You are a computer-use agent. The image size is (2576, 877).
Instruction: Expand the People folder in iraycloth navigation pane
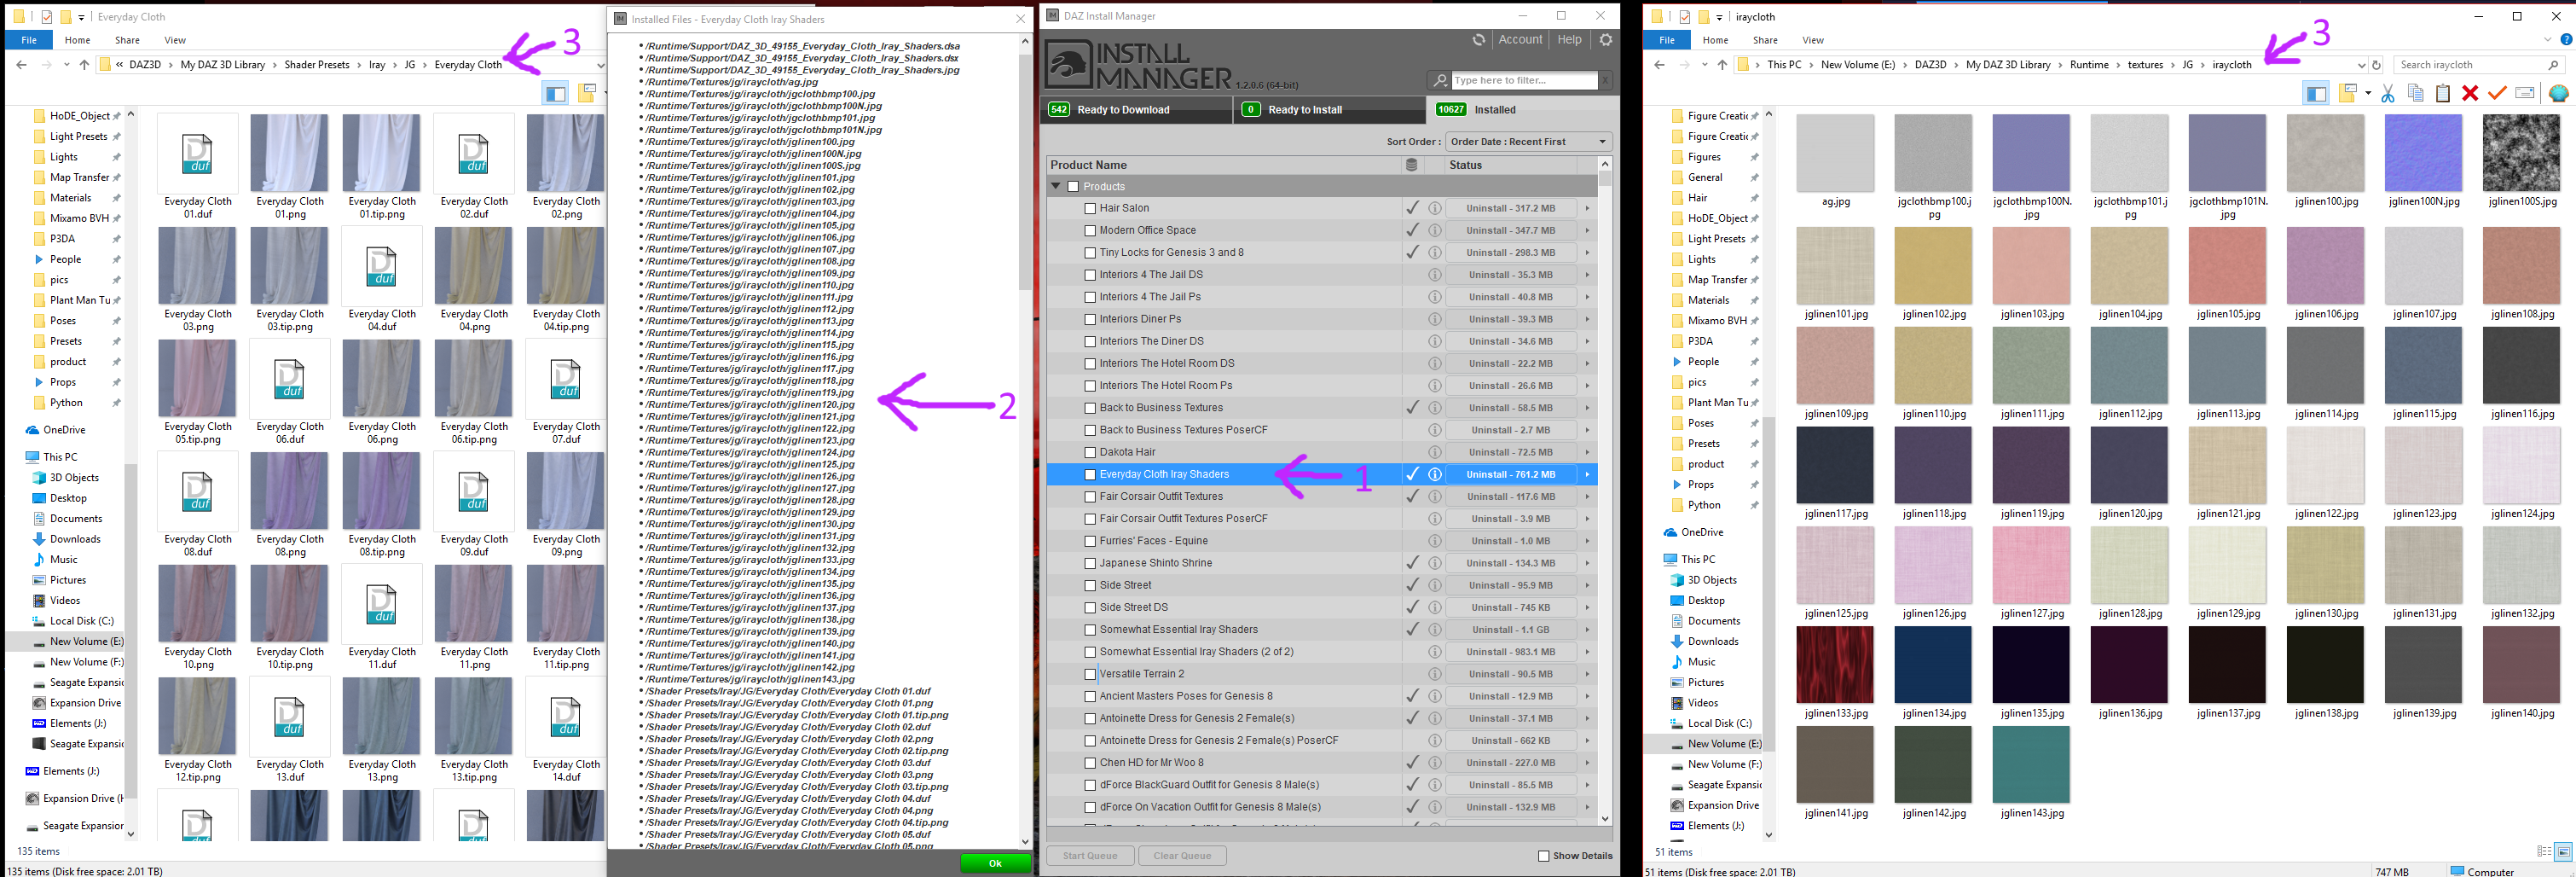click(1677, 362)
